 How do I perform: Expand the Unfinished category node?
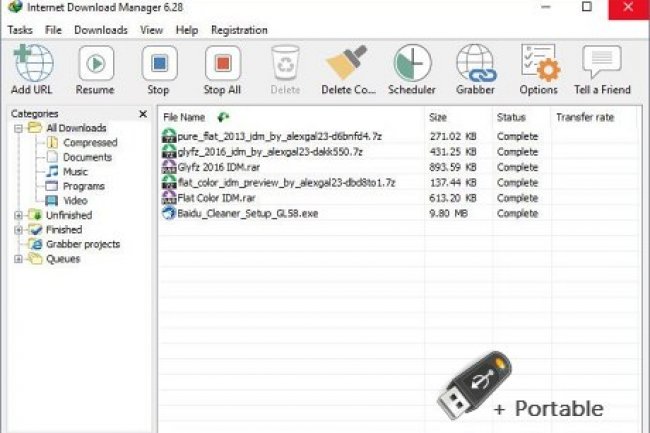[x=18, y=215]
